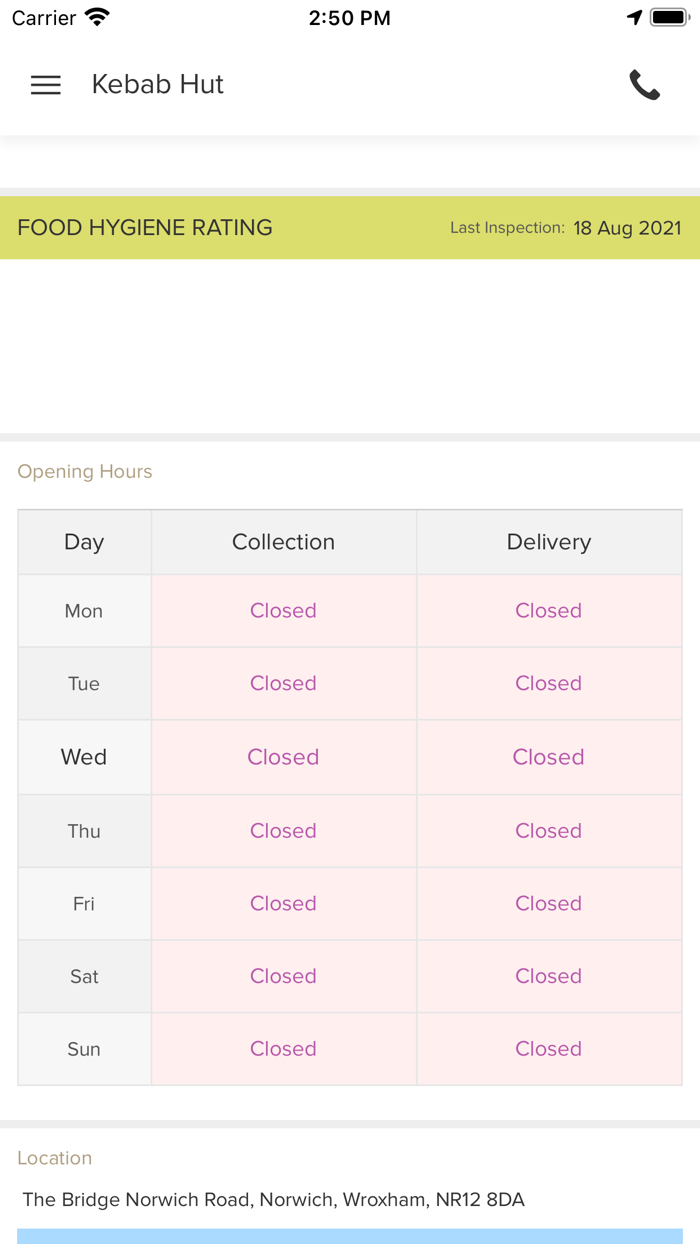Open the hamburger navigation menu
This screenshot has width=700, height=1244.
pyautogui.click(x=46, y=85)
